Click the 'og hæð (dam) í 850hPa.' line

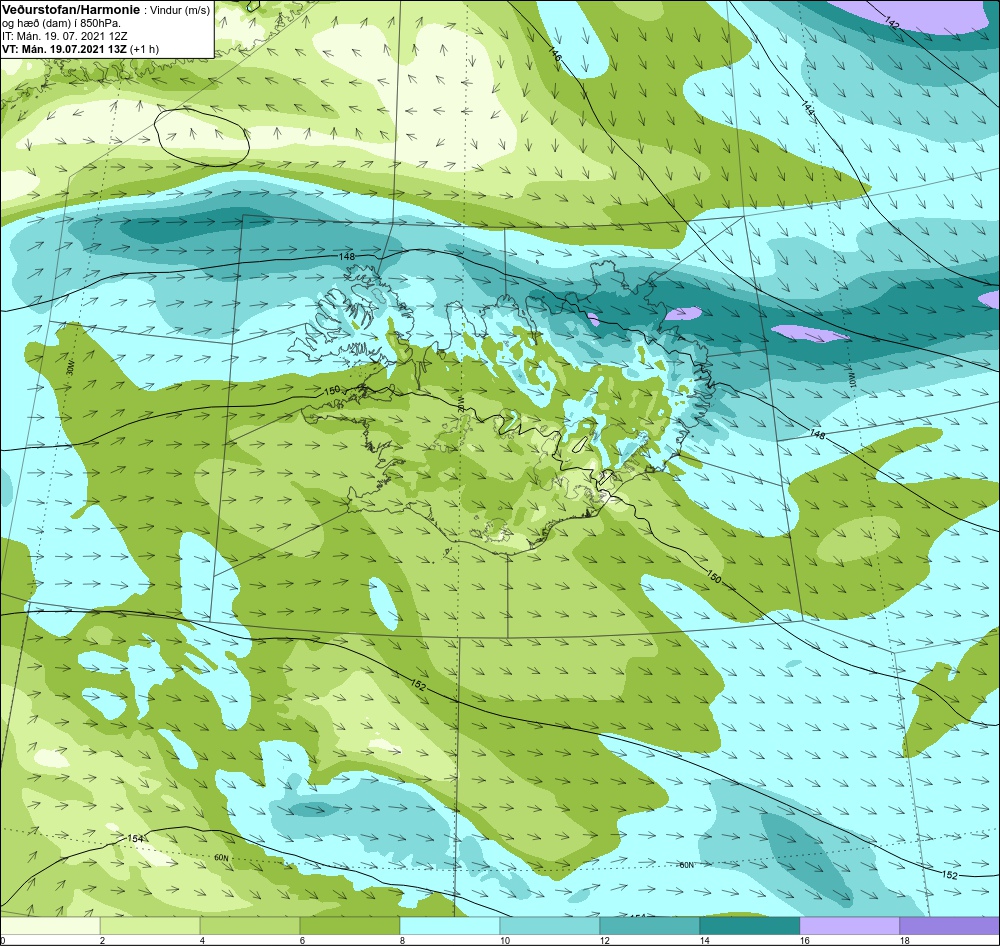click(61, 24)
